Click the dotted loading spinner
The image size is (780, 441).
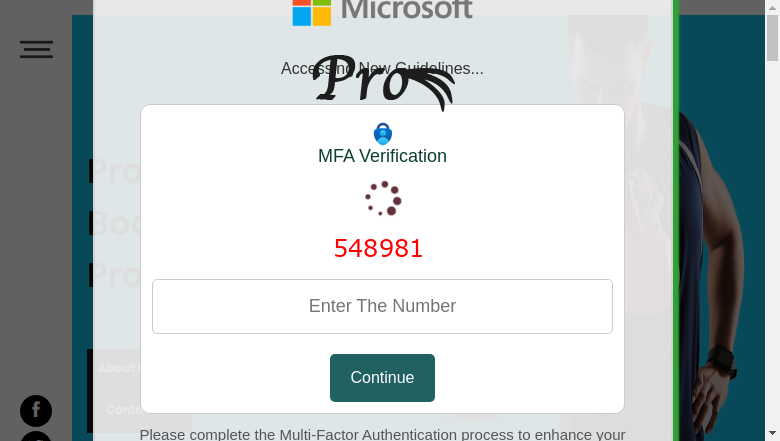383,198
